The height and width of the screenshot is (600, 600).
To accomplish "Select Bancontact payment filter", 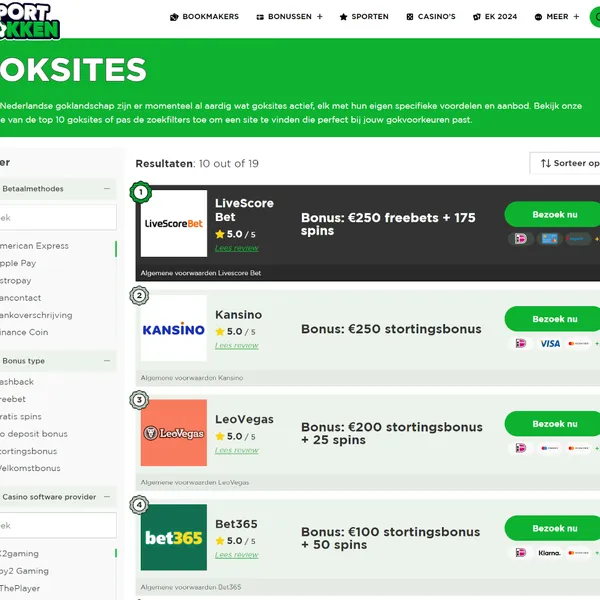I will [x=21, y=298].
